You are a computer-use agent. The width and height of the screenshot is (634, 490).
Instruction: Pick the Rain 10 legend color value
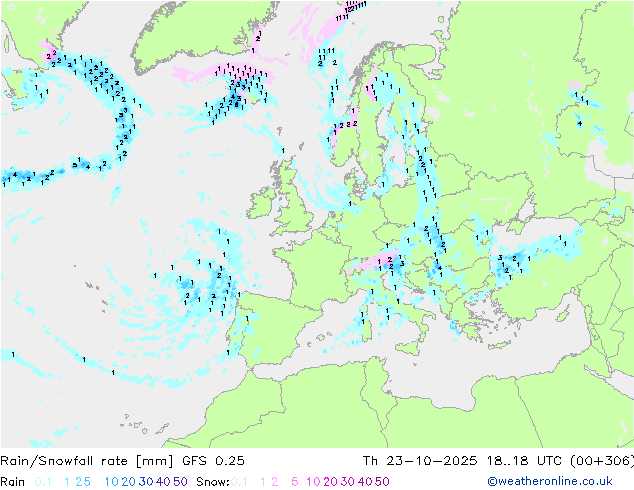pyautogui.click(x=111, y=482)
